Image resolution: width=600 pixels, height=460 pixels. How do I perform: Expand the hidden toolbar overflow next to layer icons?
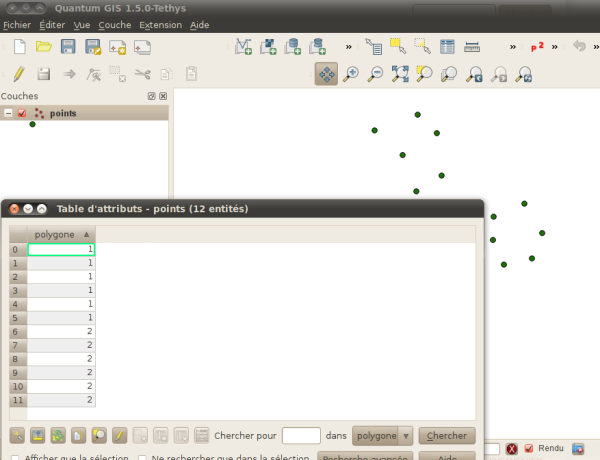[x=348, y=46]
